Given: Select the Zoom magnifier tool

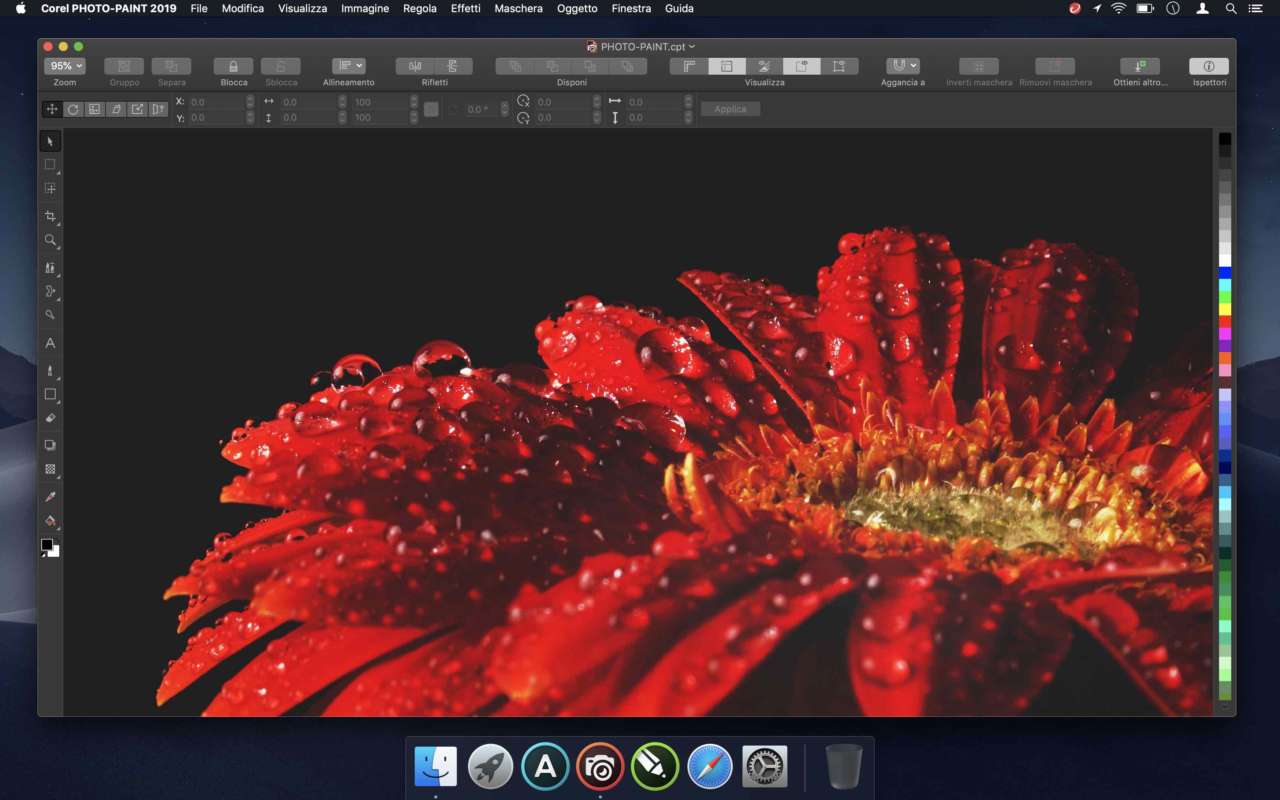Looking at the screenshot, I should pyautogui.click(x=50, y=240).
